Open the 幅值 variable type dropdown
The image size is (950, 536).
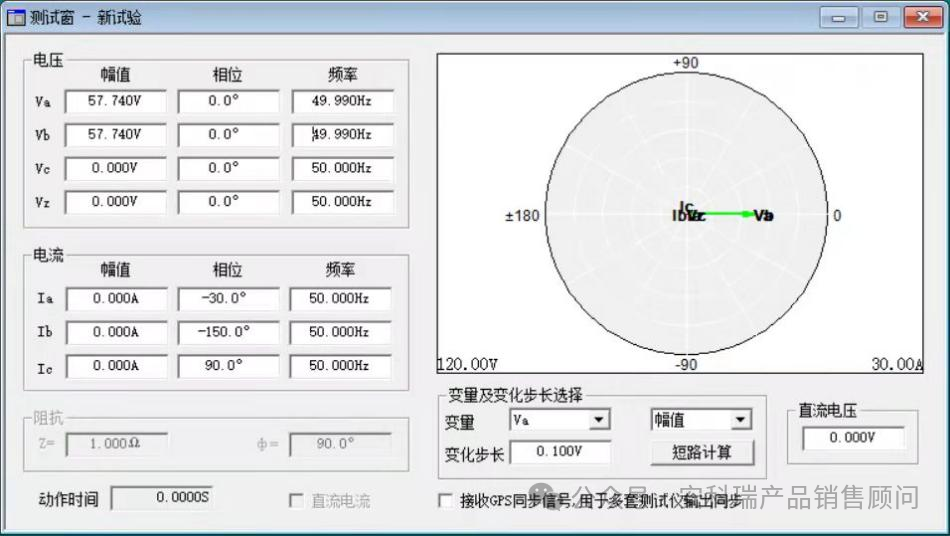coord(702,420)
